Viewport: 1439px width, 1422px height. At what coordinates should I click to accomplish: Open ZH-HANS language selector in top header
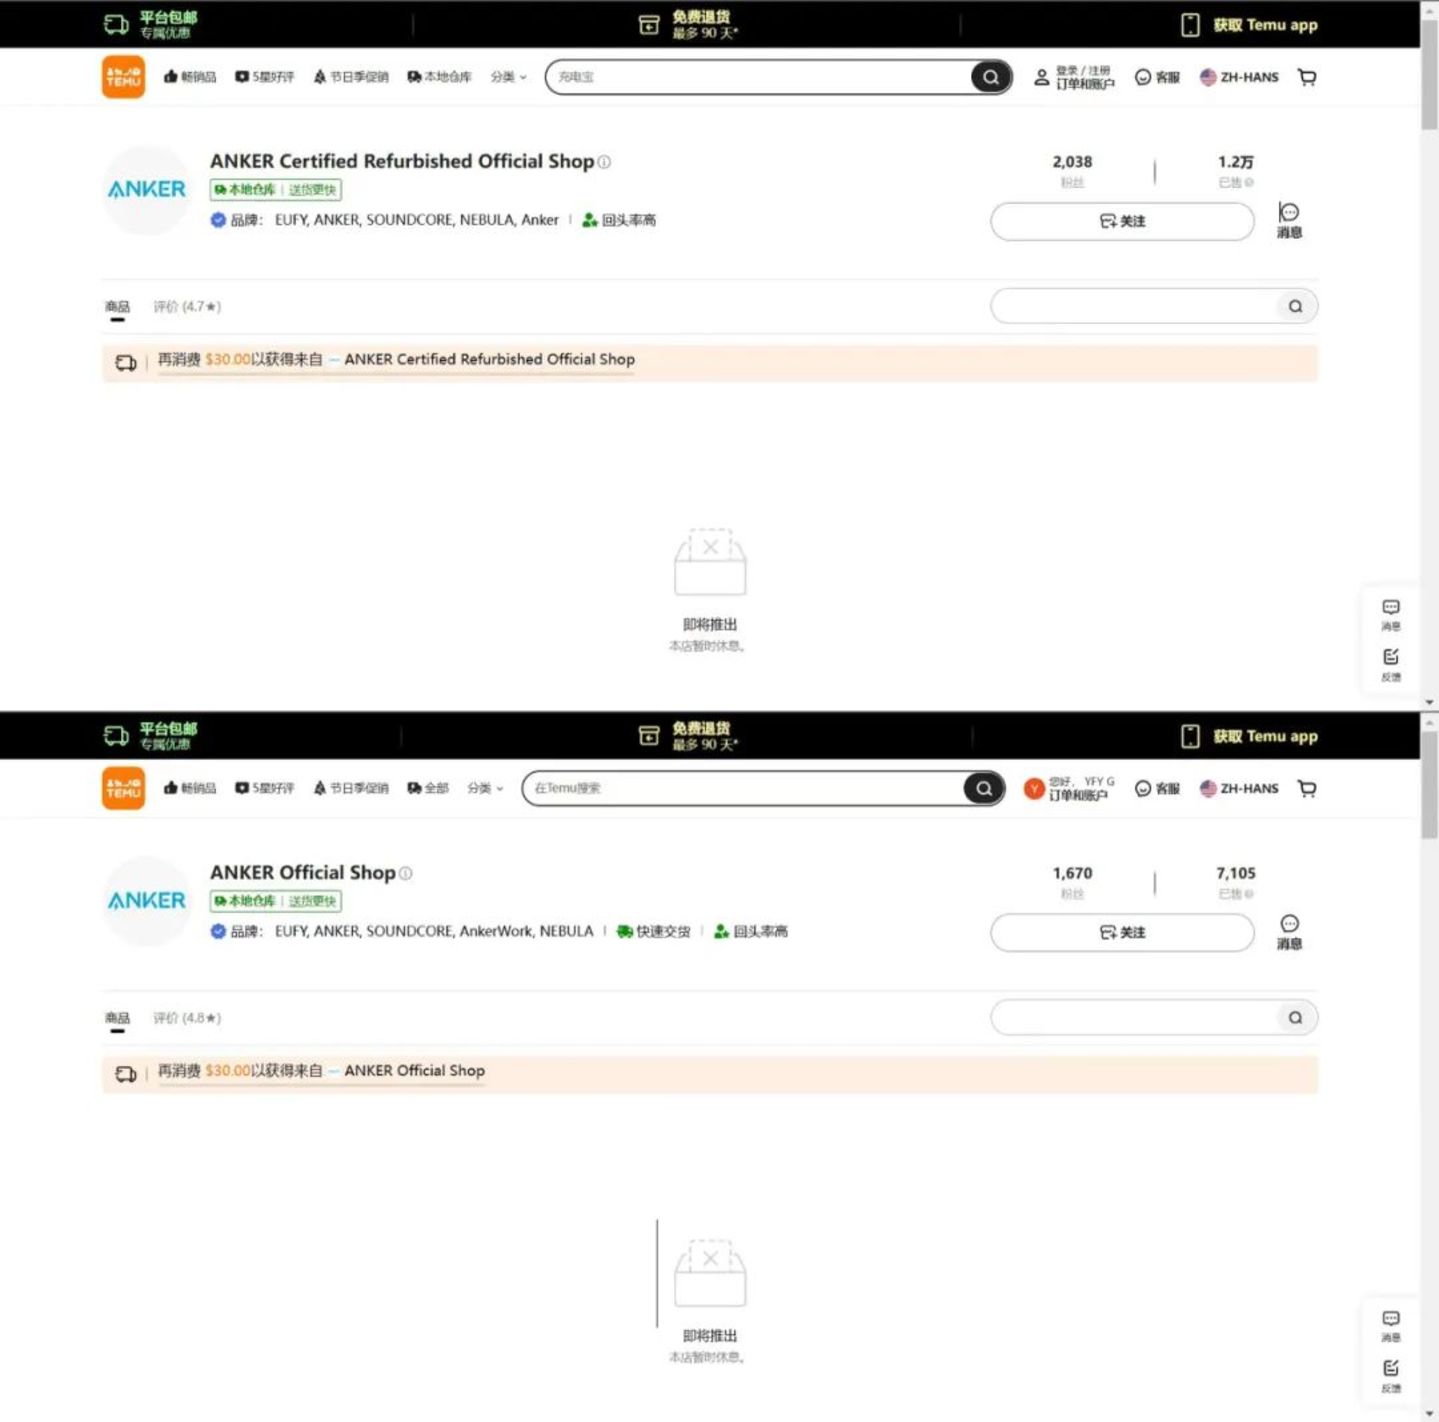pos(1239,77)
